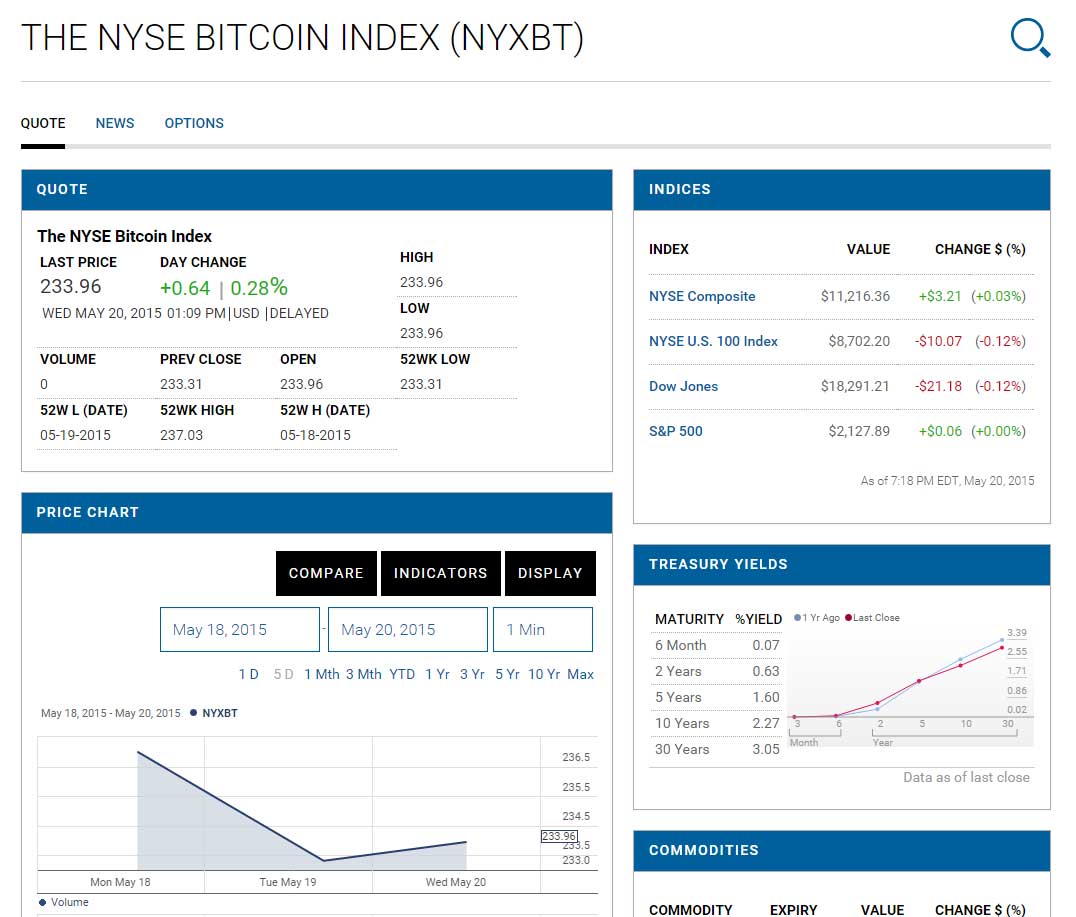The image size is (1076, 917).
Task: Edit the May 20, 2015 end date field
Action: (408, 629)
